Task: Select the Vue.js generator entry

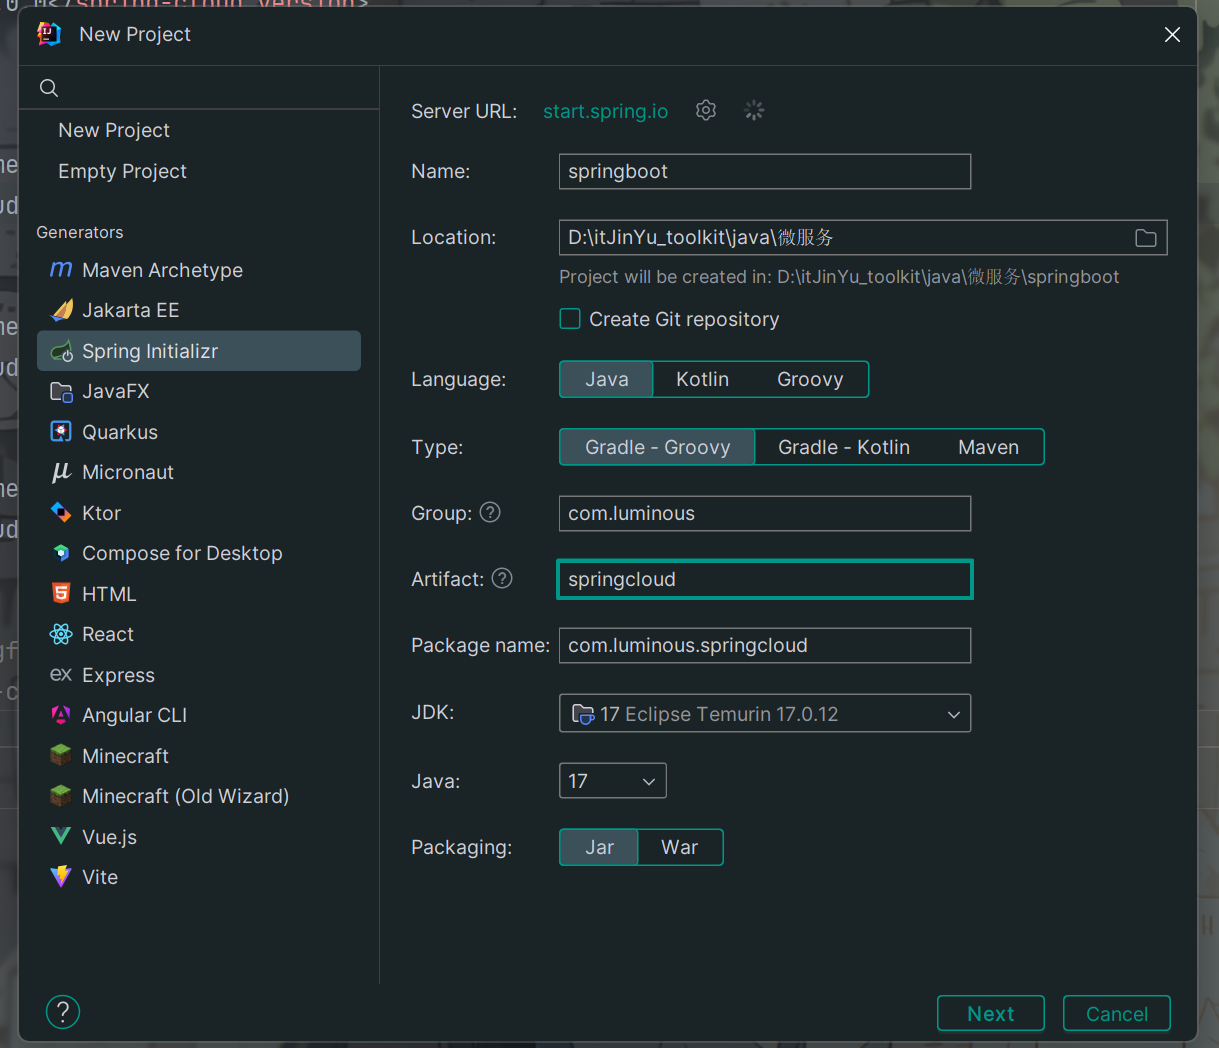Action: click(x=109, y=837)
